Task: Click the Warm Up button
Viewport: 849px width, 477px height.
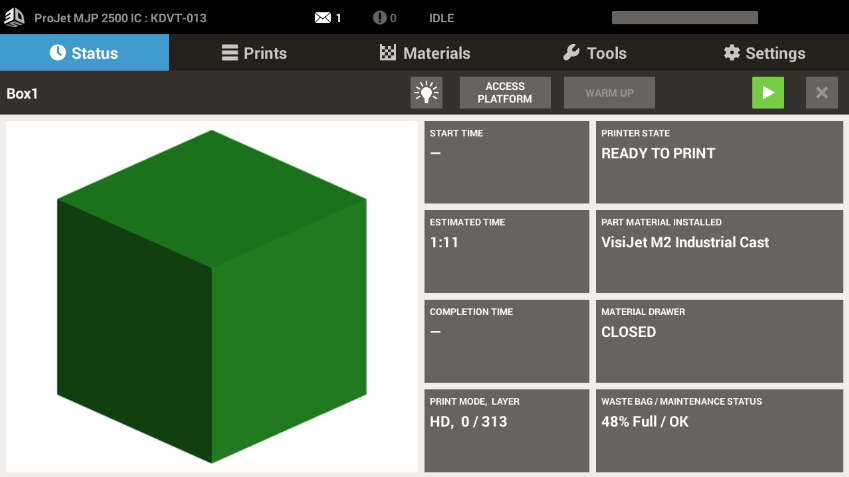Action: (609, 93)
